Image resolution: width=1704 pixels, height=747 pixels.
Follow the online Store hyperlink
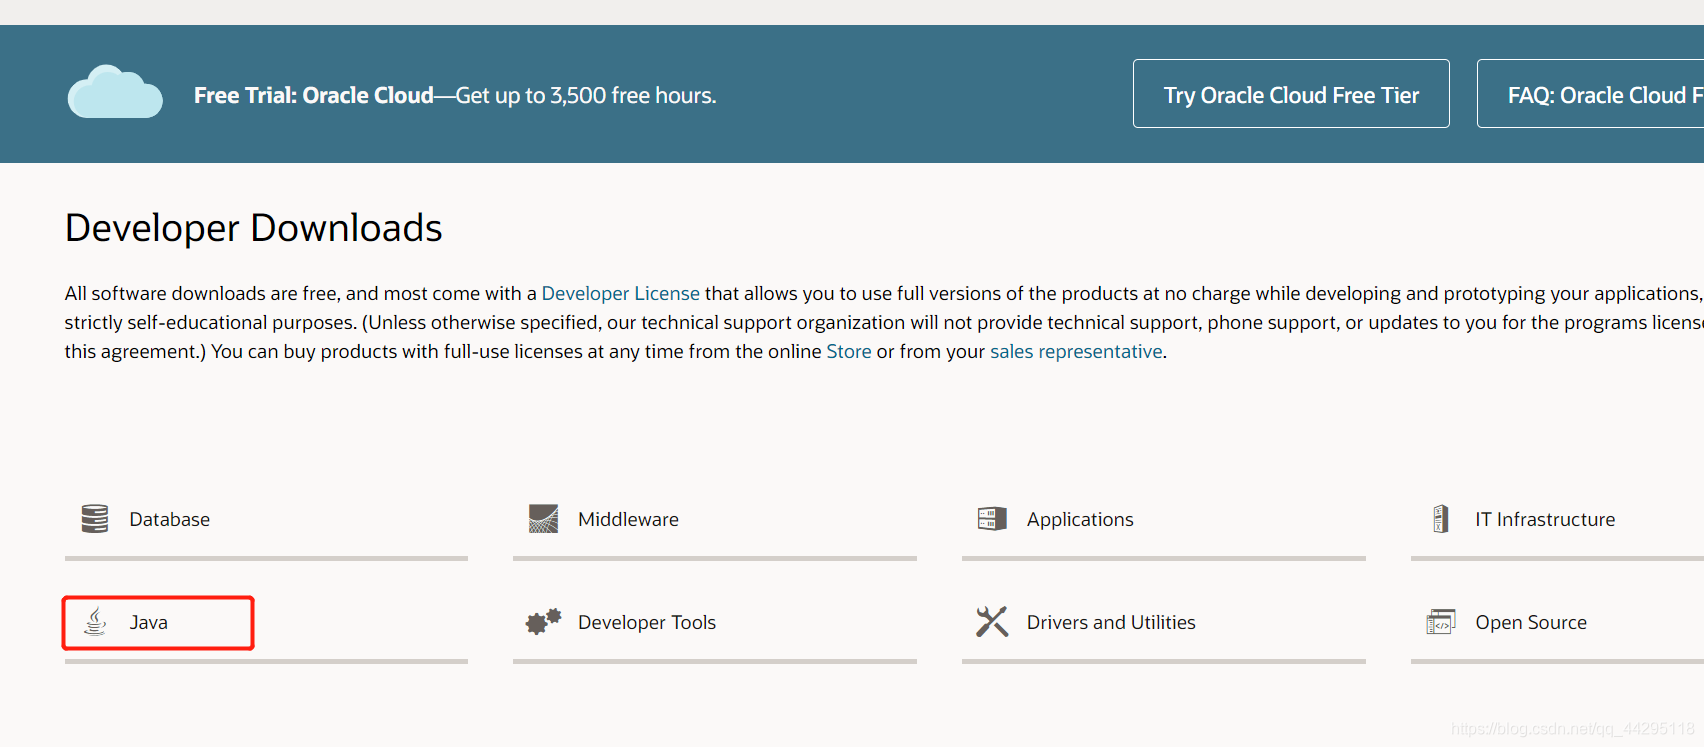tap(849, 351)
